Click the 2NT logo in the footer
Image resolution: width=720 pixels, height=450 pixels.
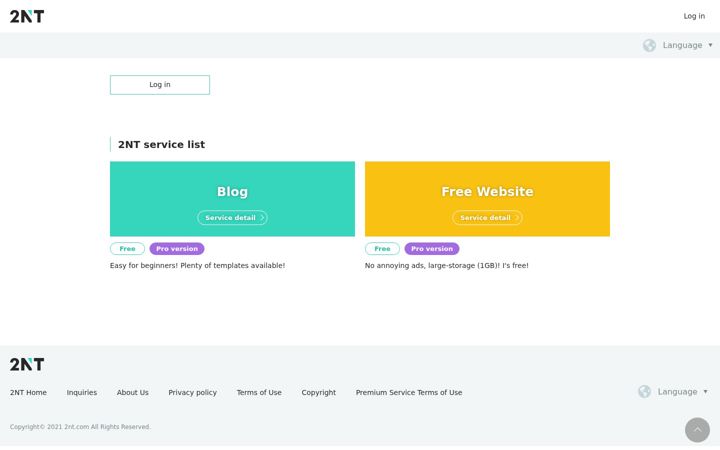tap(27, 365)
